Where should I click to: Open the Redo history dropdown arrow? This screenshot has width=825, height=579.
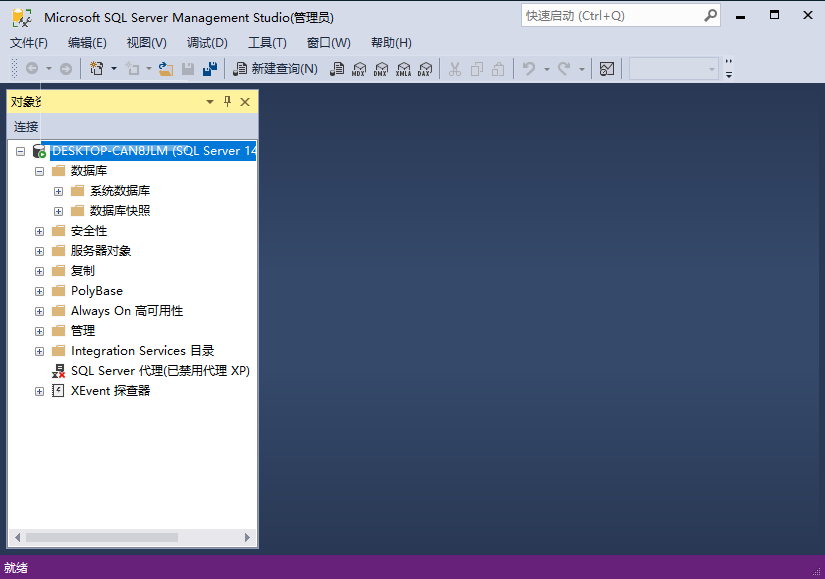582,69
